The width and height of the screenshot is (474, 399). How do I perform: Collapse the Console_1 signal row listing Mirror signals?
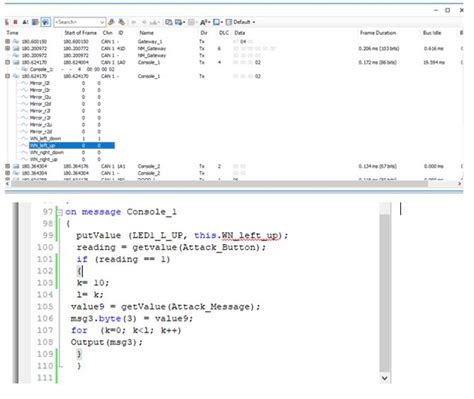click(x=8, y=76)
